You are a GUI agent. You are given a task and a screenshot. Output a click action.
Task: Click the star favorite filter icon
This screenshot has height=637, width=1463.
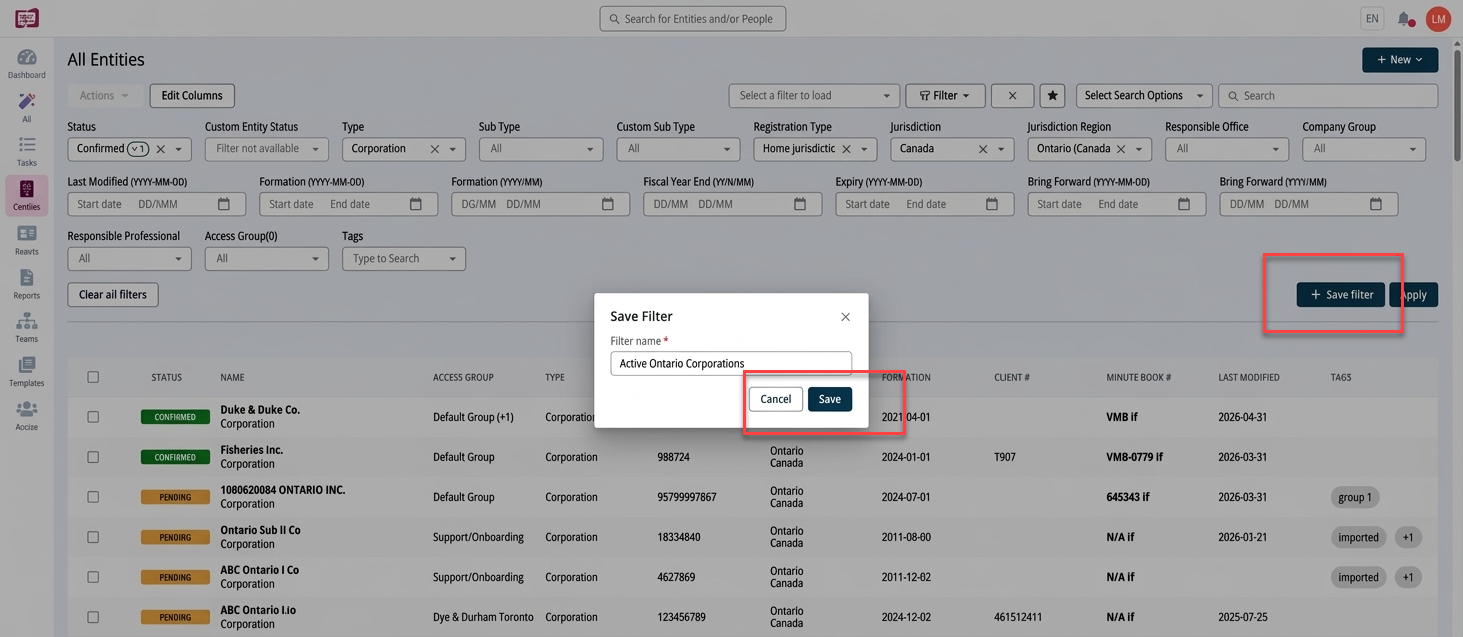1052,95
